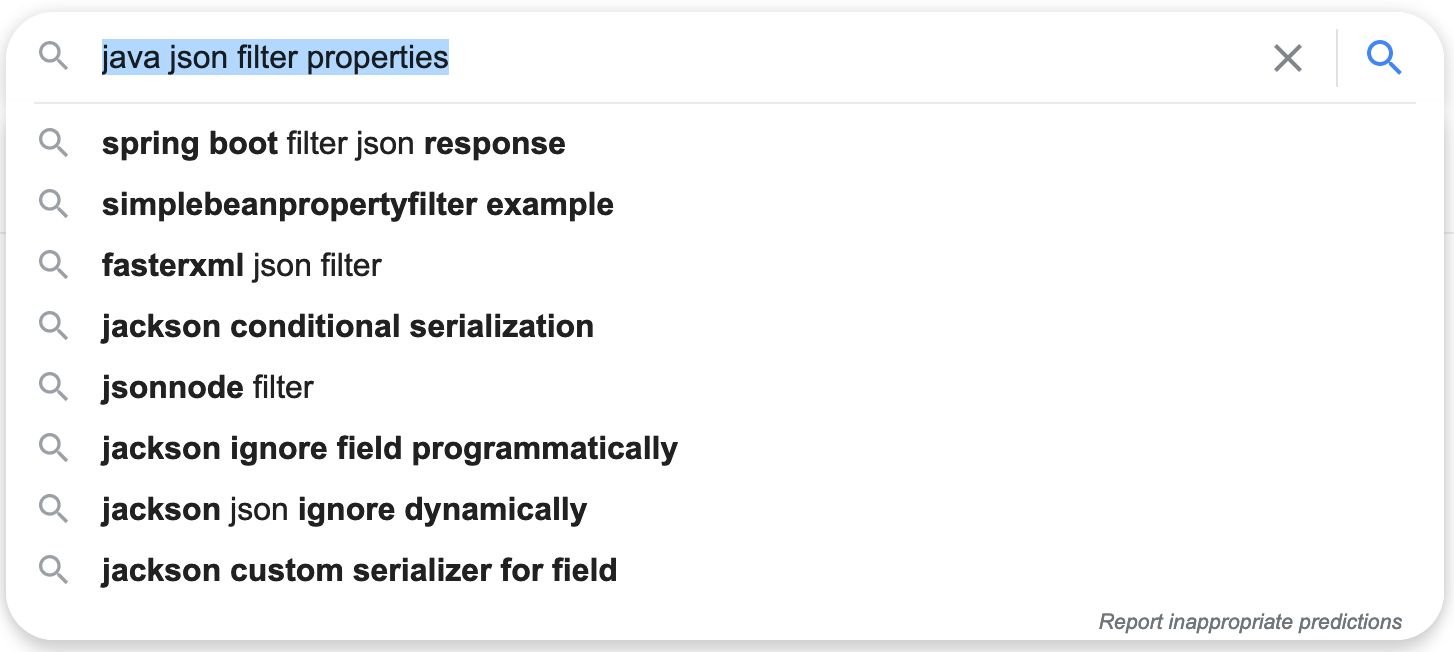This screenshot has width=1454, height=652.
Task: Click magnifier icon beside "simplebeanpropertyfilter example"
Action: (x=53, y=204)
